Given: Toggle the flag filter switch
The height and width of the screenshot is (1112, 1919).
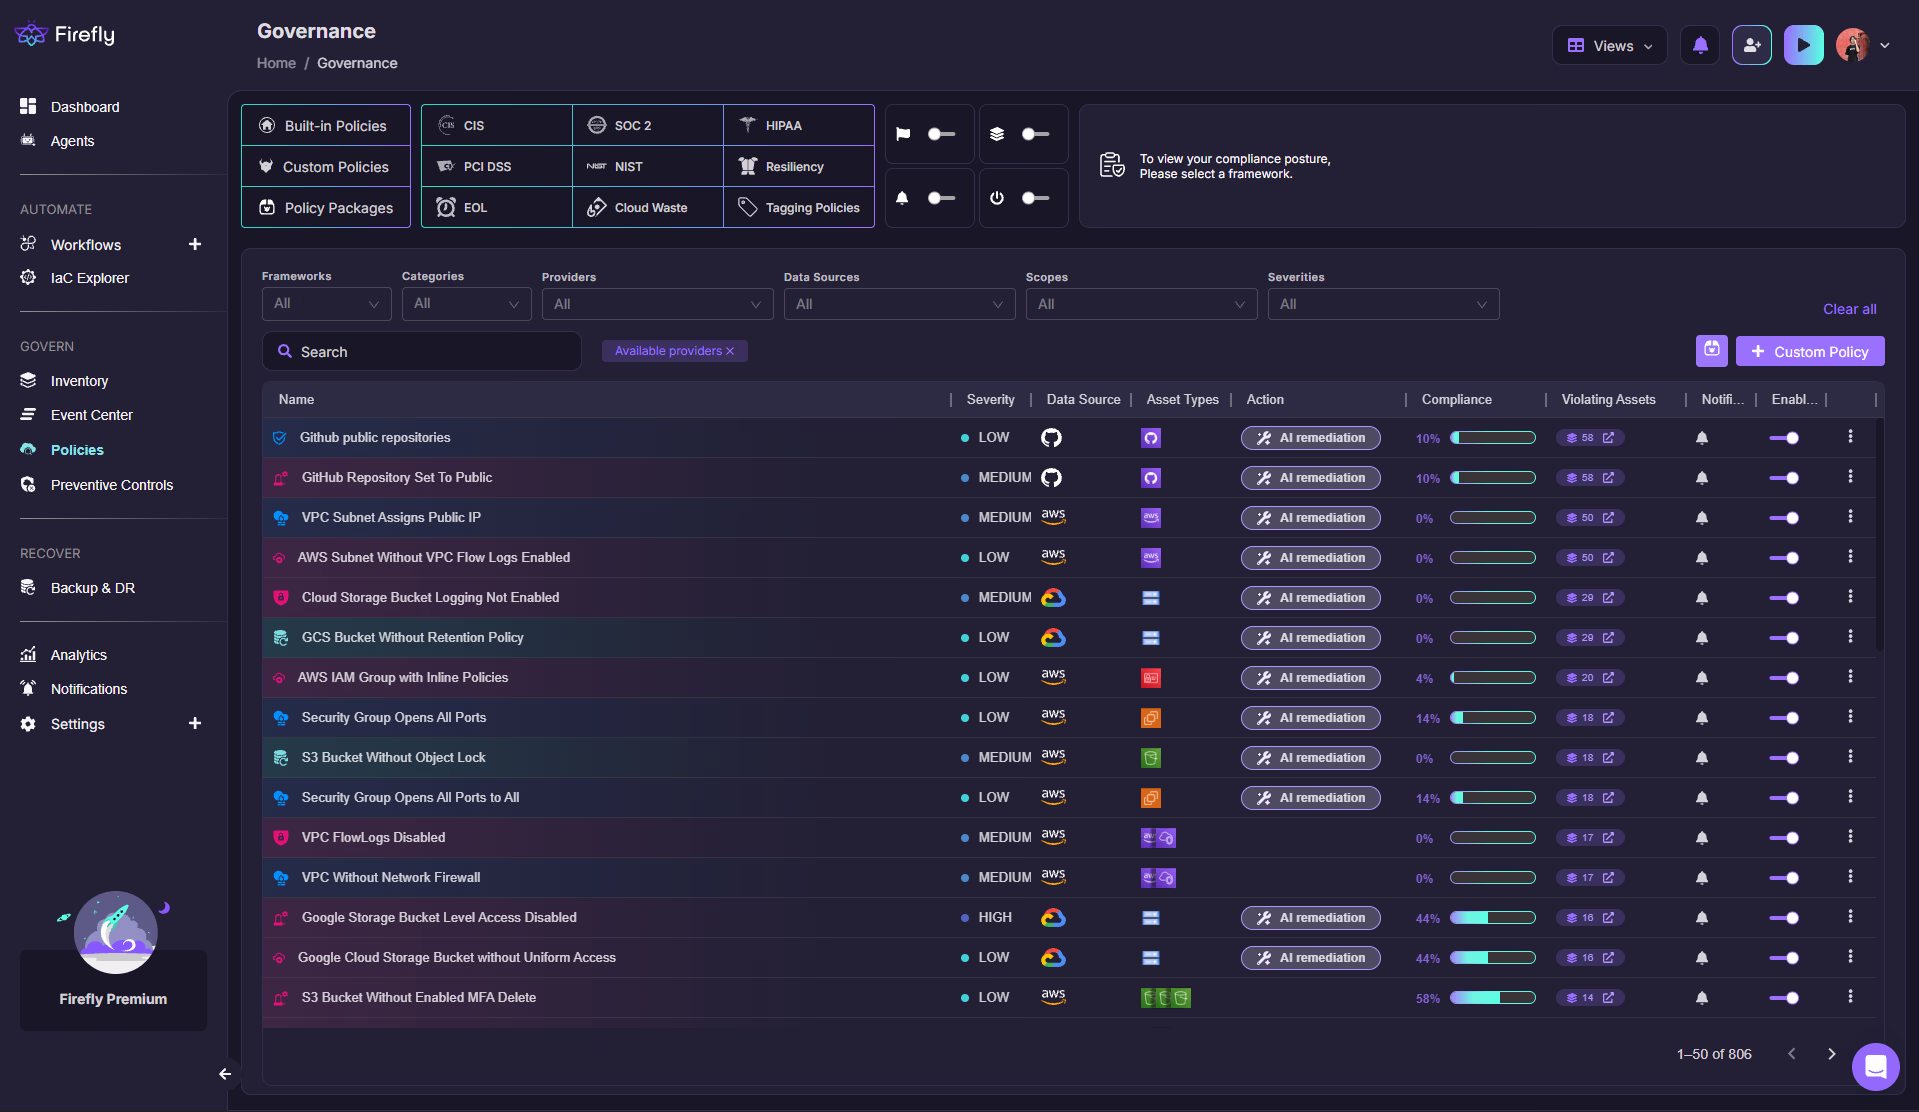Looking at the screenshot, I should tap(941, 134).
